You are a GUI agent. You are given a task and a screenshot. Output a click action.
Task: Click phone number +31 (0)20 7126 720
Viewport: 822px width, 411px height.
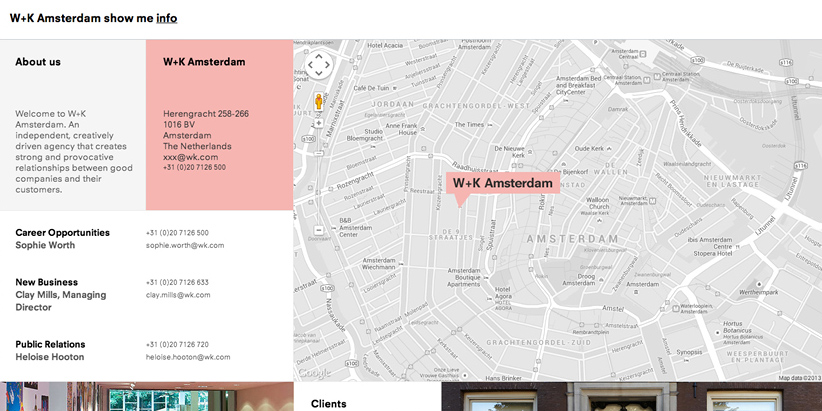177,345
